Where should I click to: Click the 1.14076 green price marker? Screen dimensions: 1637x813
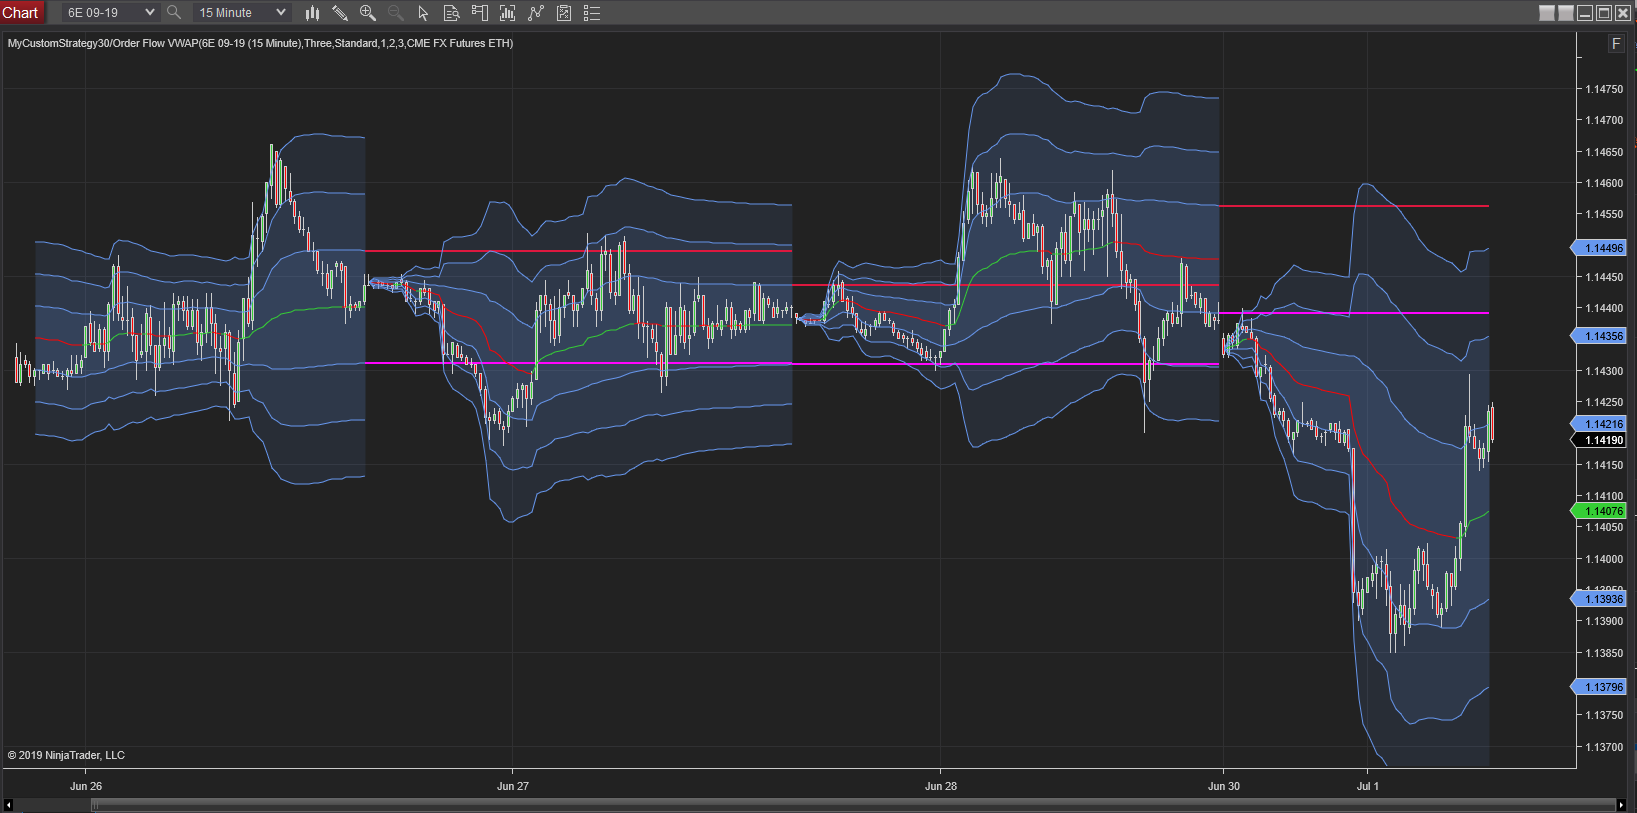tap(1603, 511)
